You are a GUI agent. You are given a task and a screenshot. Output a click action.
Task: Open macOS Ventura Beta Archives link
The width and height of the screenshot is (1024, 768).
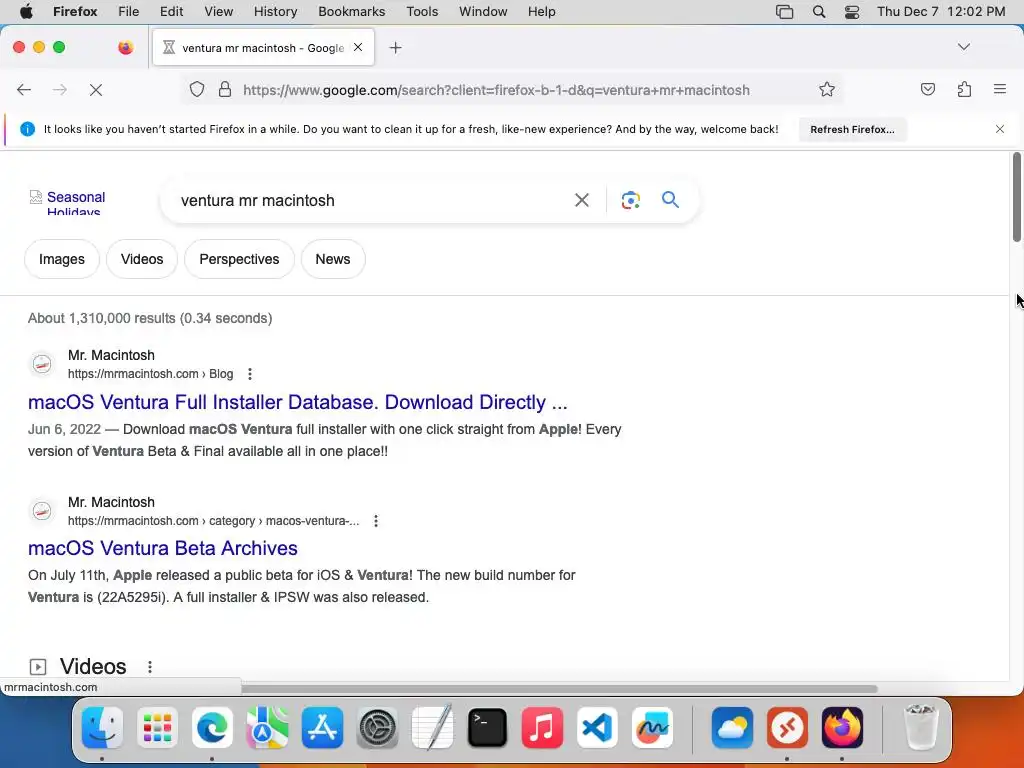point(163,549)
